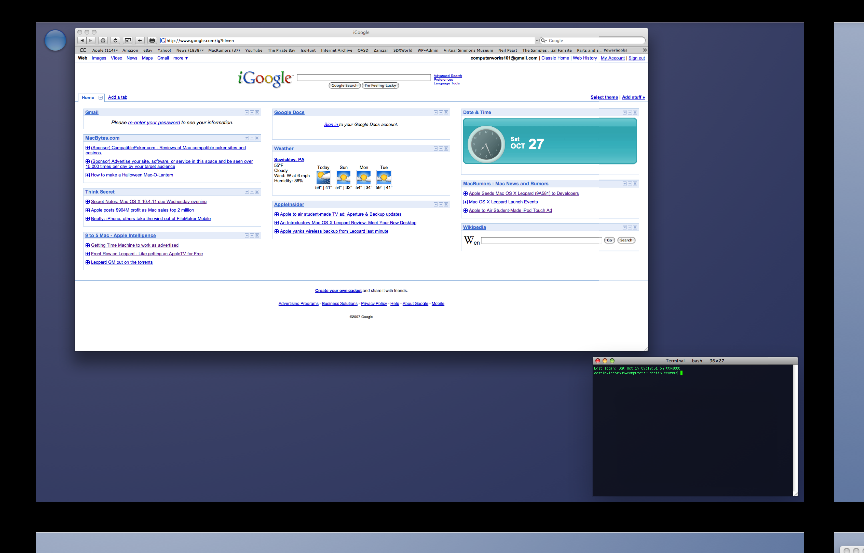Screen dimensions: 864x553
Task: Click the Wikipedia gadget Search button
Action: (626, 240)
